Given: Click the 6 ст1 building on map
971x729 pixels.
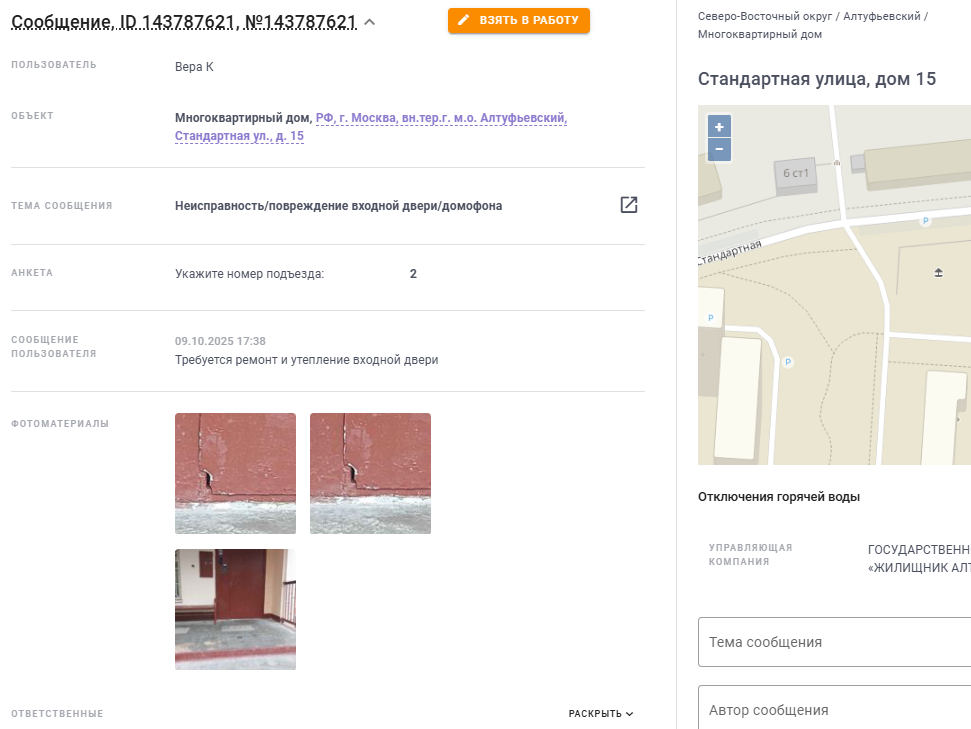Looking at the screenshot, I should click(x=796, y=175).
